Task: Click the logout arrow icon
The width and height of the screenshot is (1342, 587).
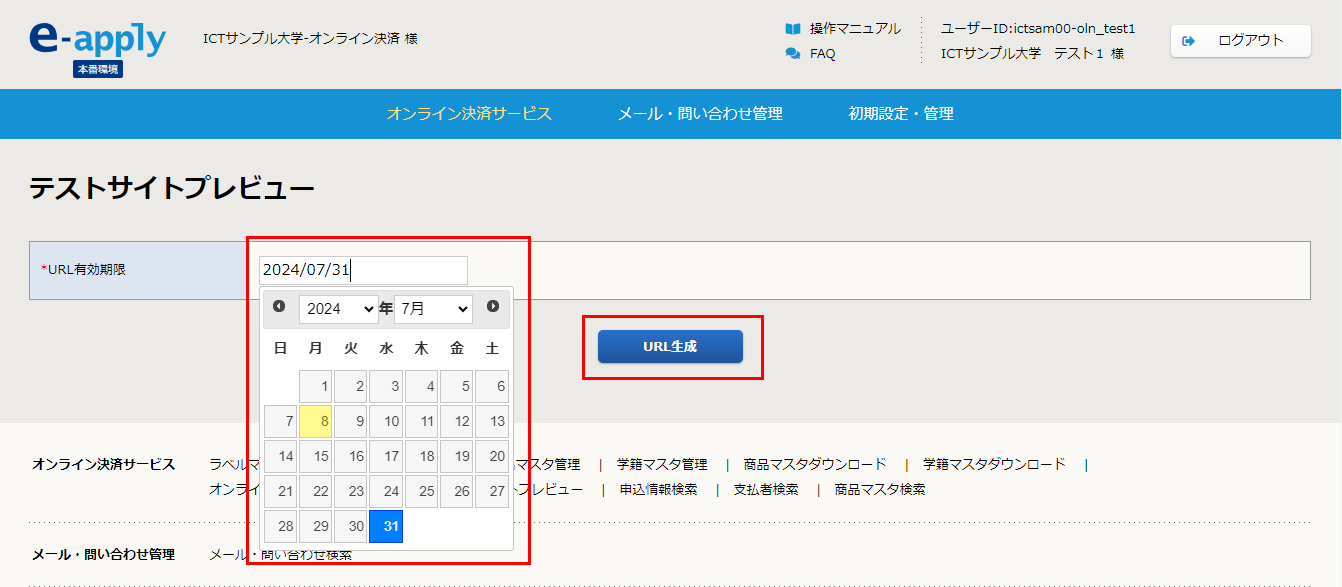Action: 1189,41
